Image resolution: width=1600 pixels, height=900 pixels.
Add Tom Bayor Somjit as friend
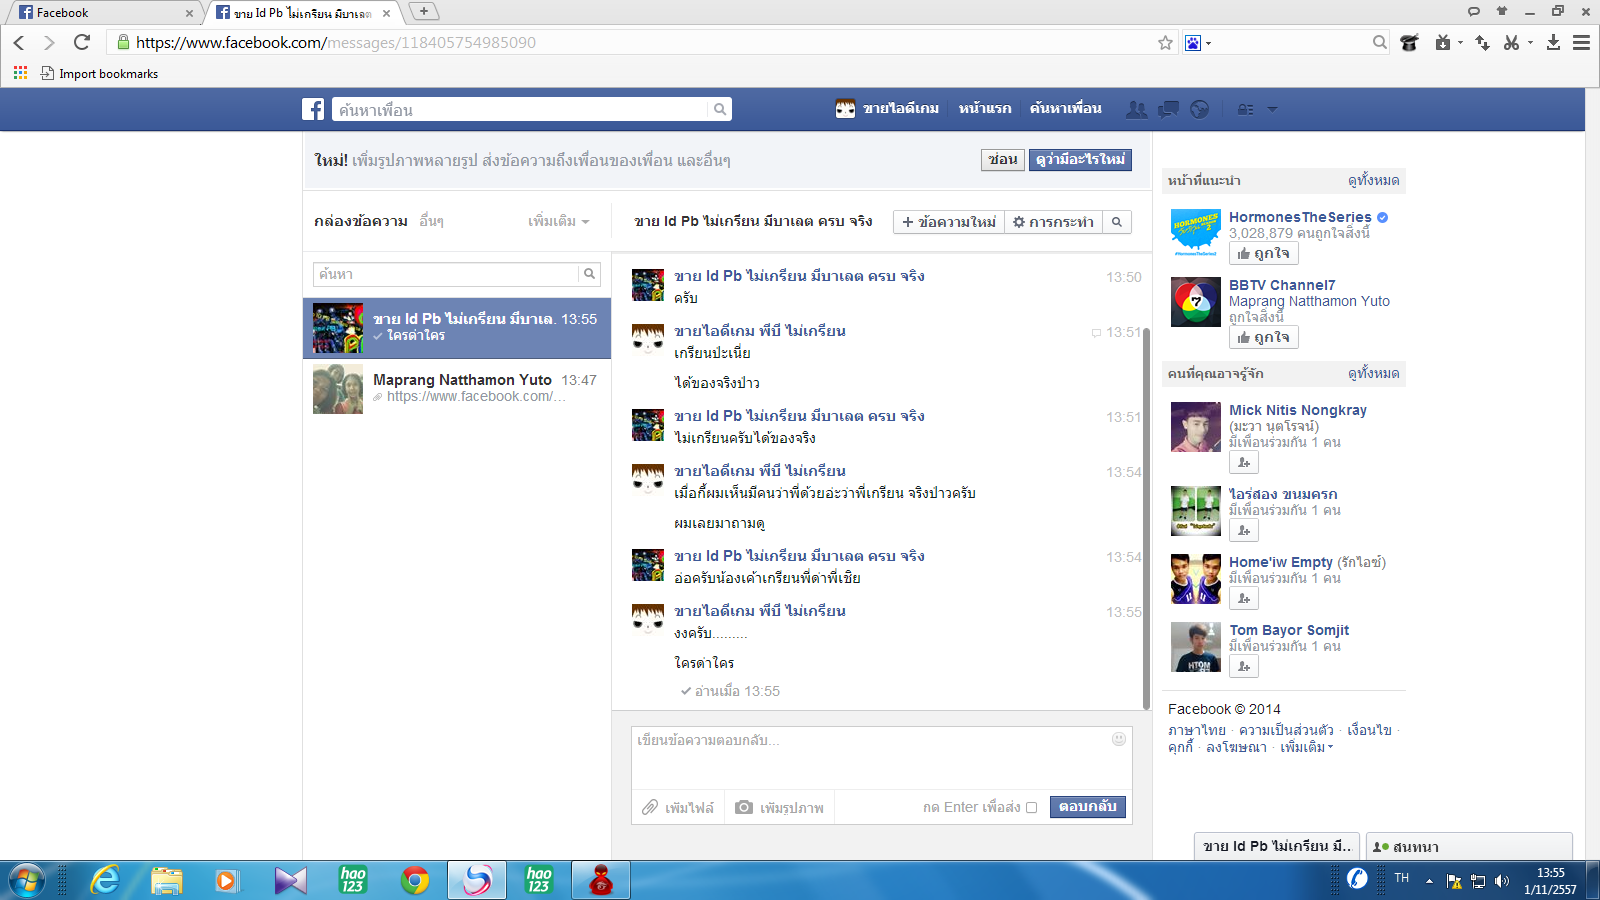(x=1244, y=666)
